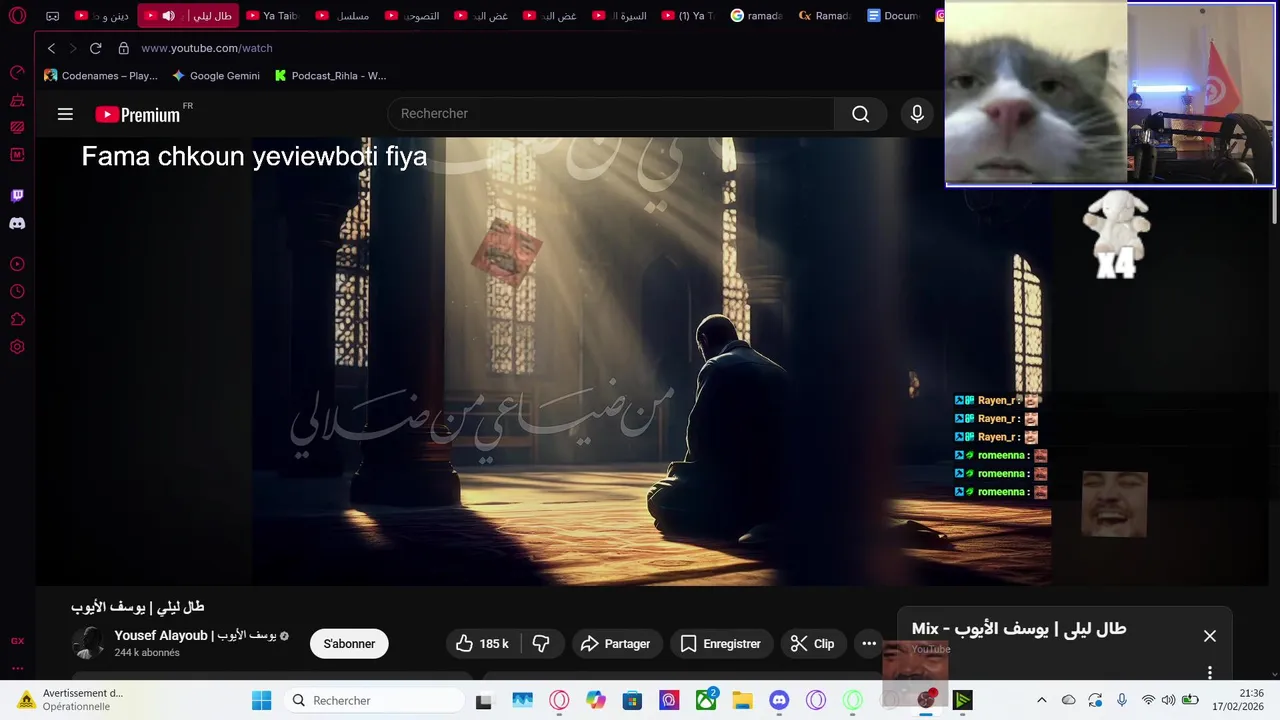Viewport: 1280px width, 720px height.
Task: Switch to the "(1) Ya T" tab
Action: (689, 16)
